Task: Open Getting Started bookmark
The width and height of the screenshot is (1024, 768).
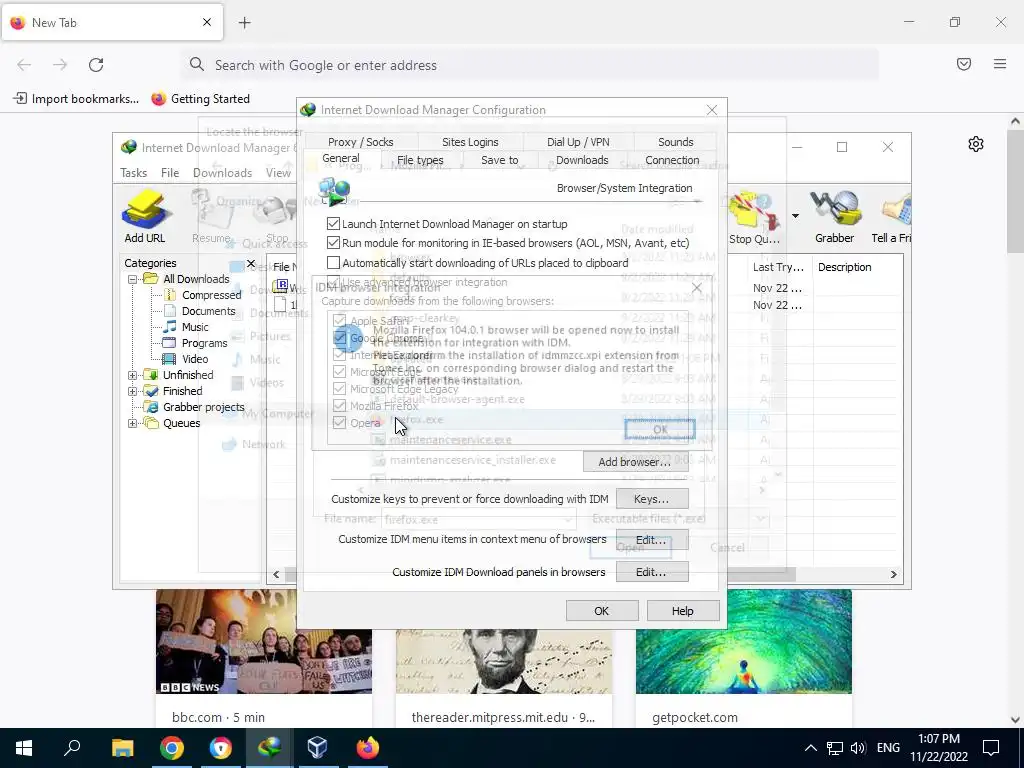Action: [200, 99]
